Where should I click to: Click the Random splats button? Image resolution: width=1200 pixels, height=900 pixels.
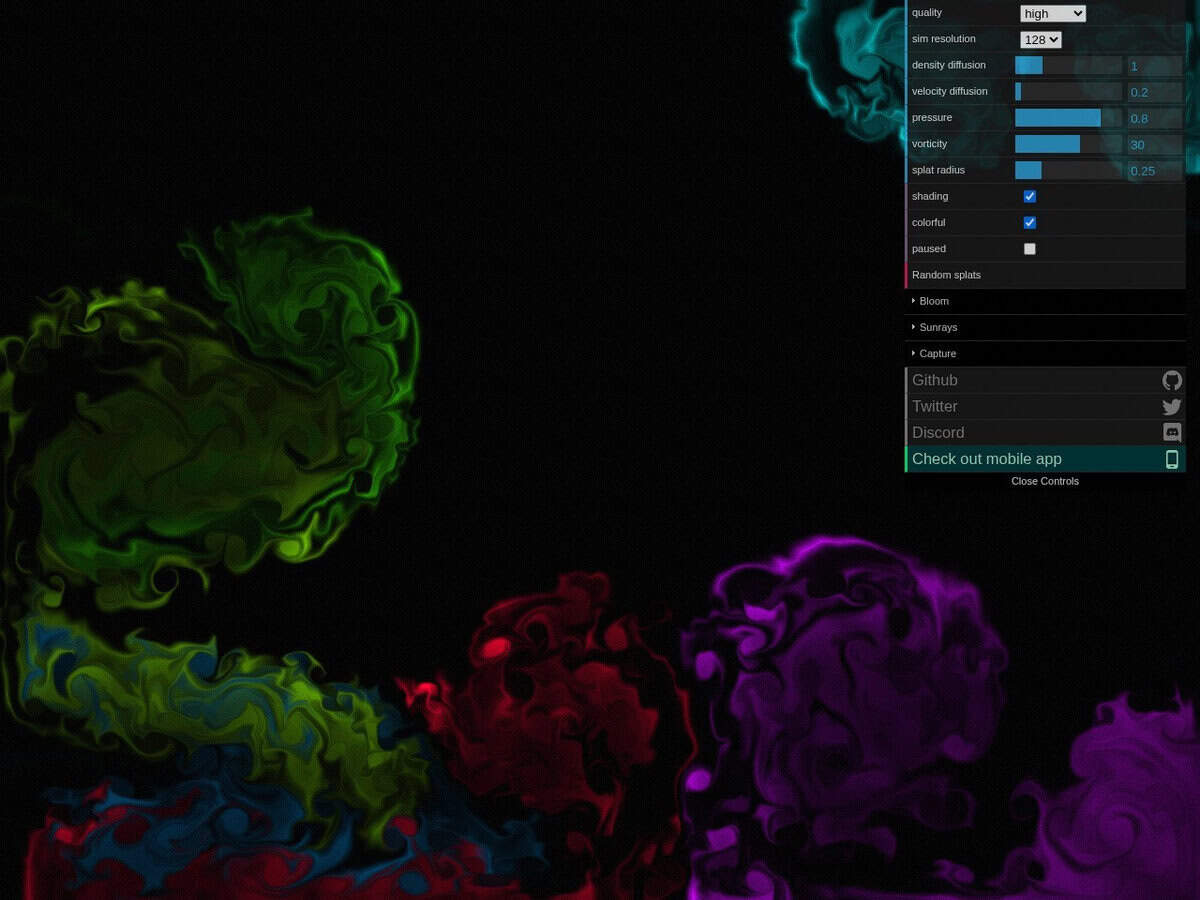1045,275
